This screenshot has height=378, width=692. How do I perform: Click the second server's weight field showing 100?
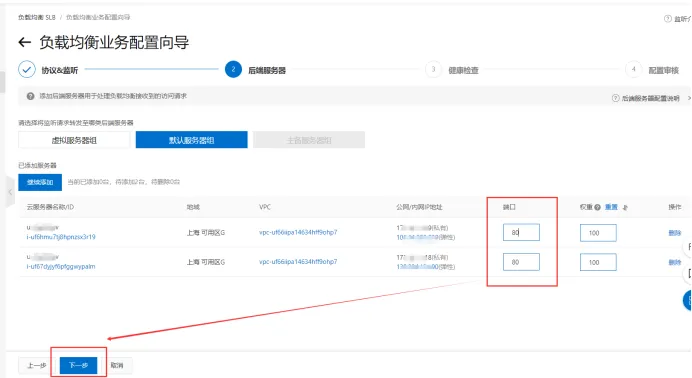[x=598, y=262]
